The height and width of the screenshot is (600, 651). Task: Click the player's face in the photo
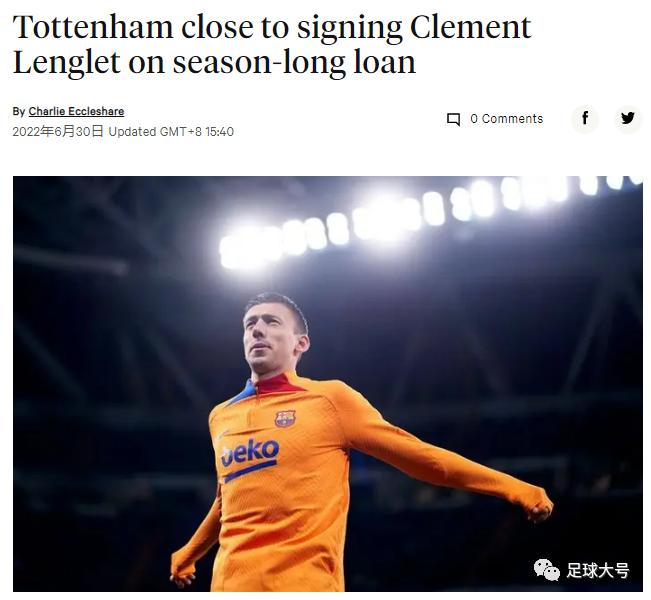click(x=270, y=336)
